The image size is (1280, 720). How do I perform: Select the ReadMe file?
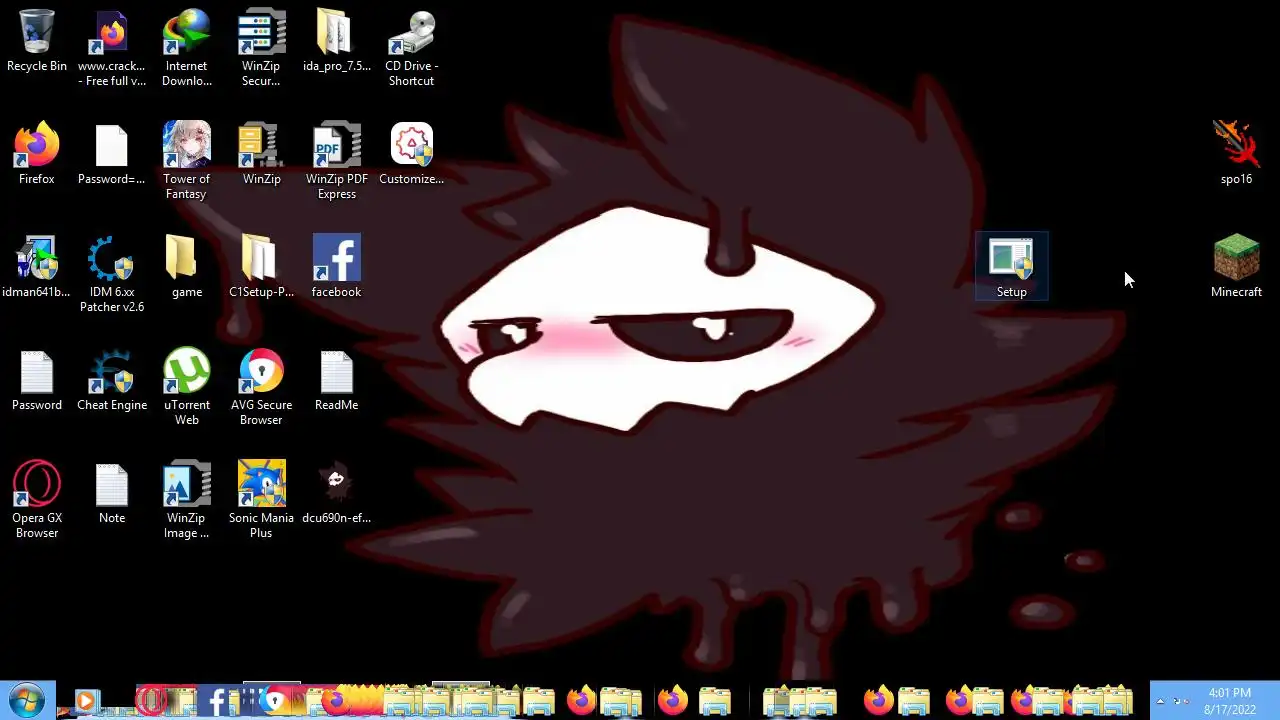[x=336, y=380]
